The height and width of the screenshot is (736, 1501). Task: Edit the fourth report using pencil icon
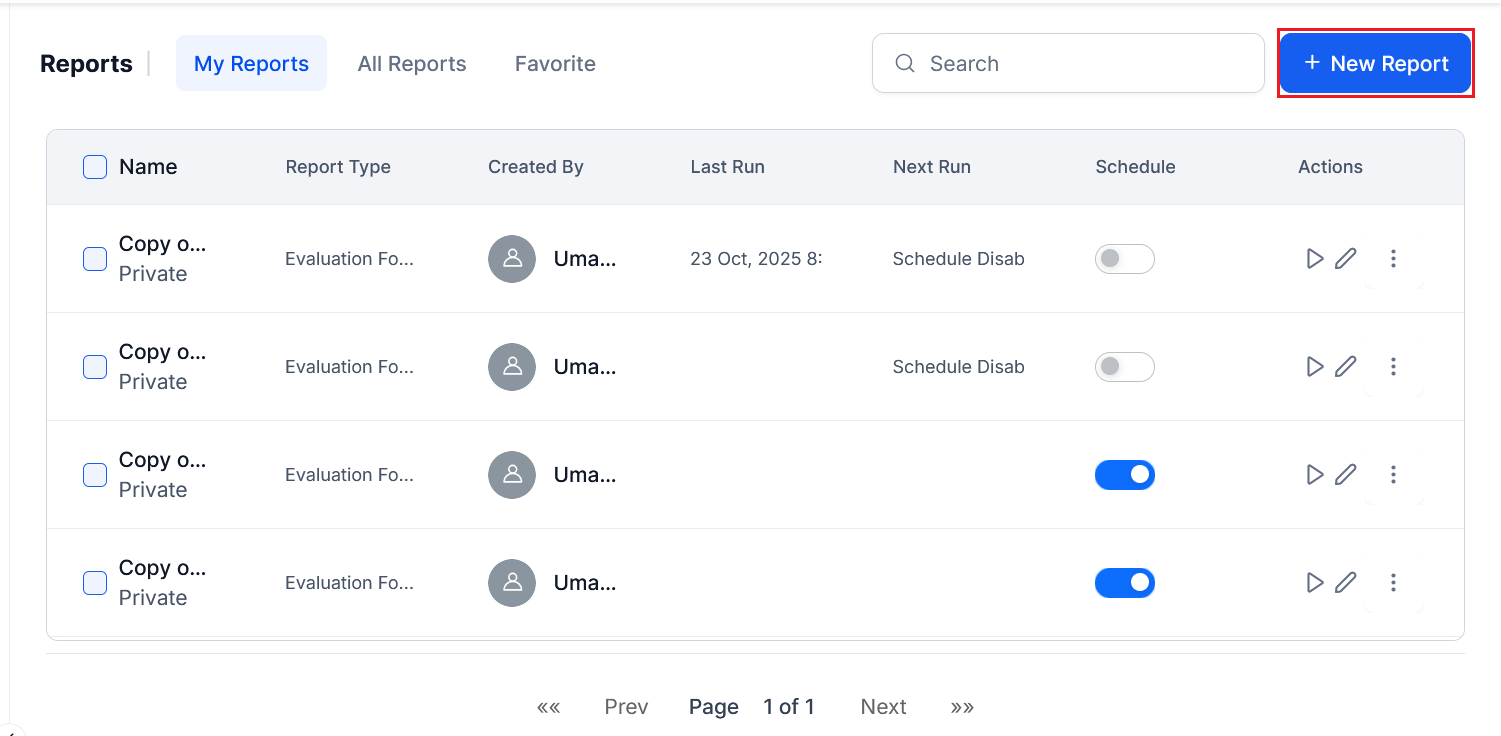tap(1346, 583)
